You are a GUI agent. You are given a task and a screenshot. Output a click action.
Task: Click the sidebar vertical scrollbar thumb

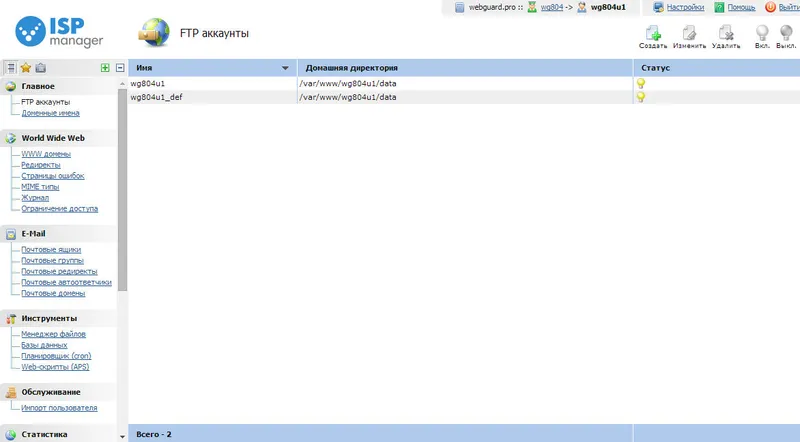(122, 189)
